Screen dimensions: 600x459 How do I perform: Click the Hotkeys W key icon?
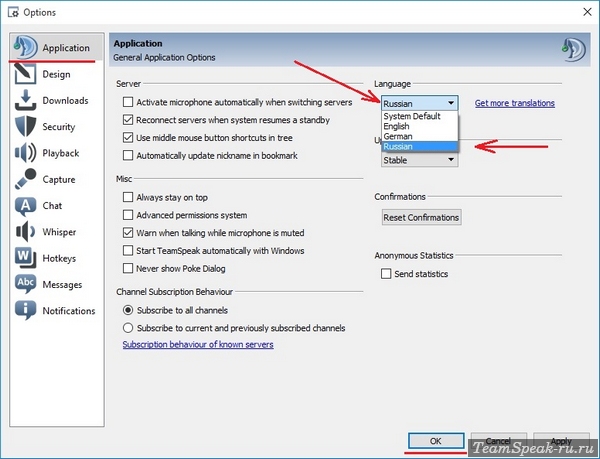pos(25,258)
